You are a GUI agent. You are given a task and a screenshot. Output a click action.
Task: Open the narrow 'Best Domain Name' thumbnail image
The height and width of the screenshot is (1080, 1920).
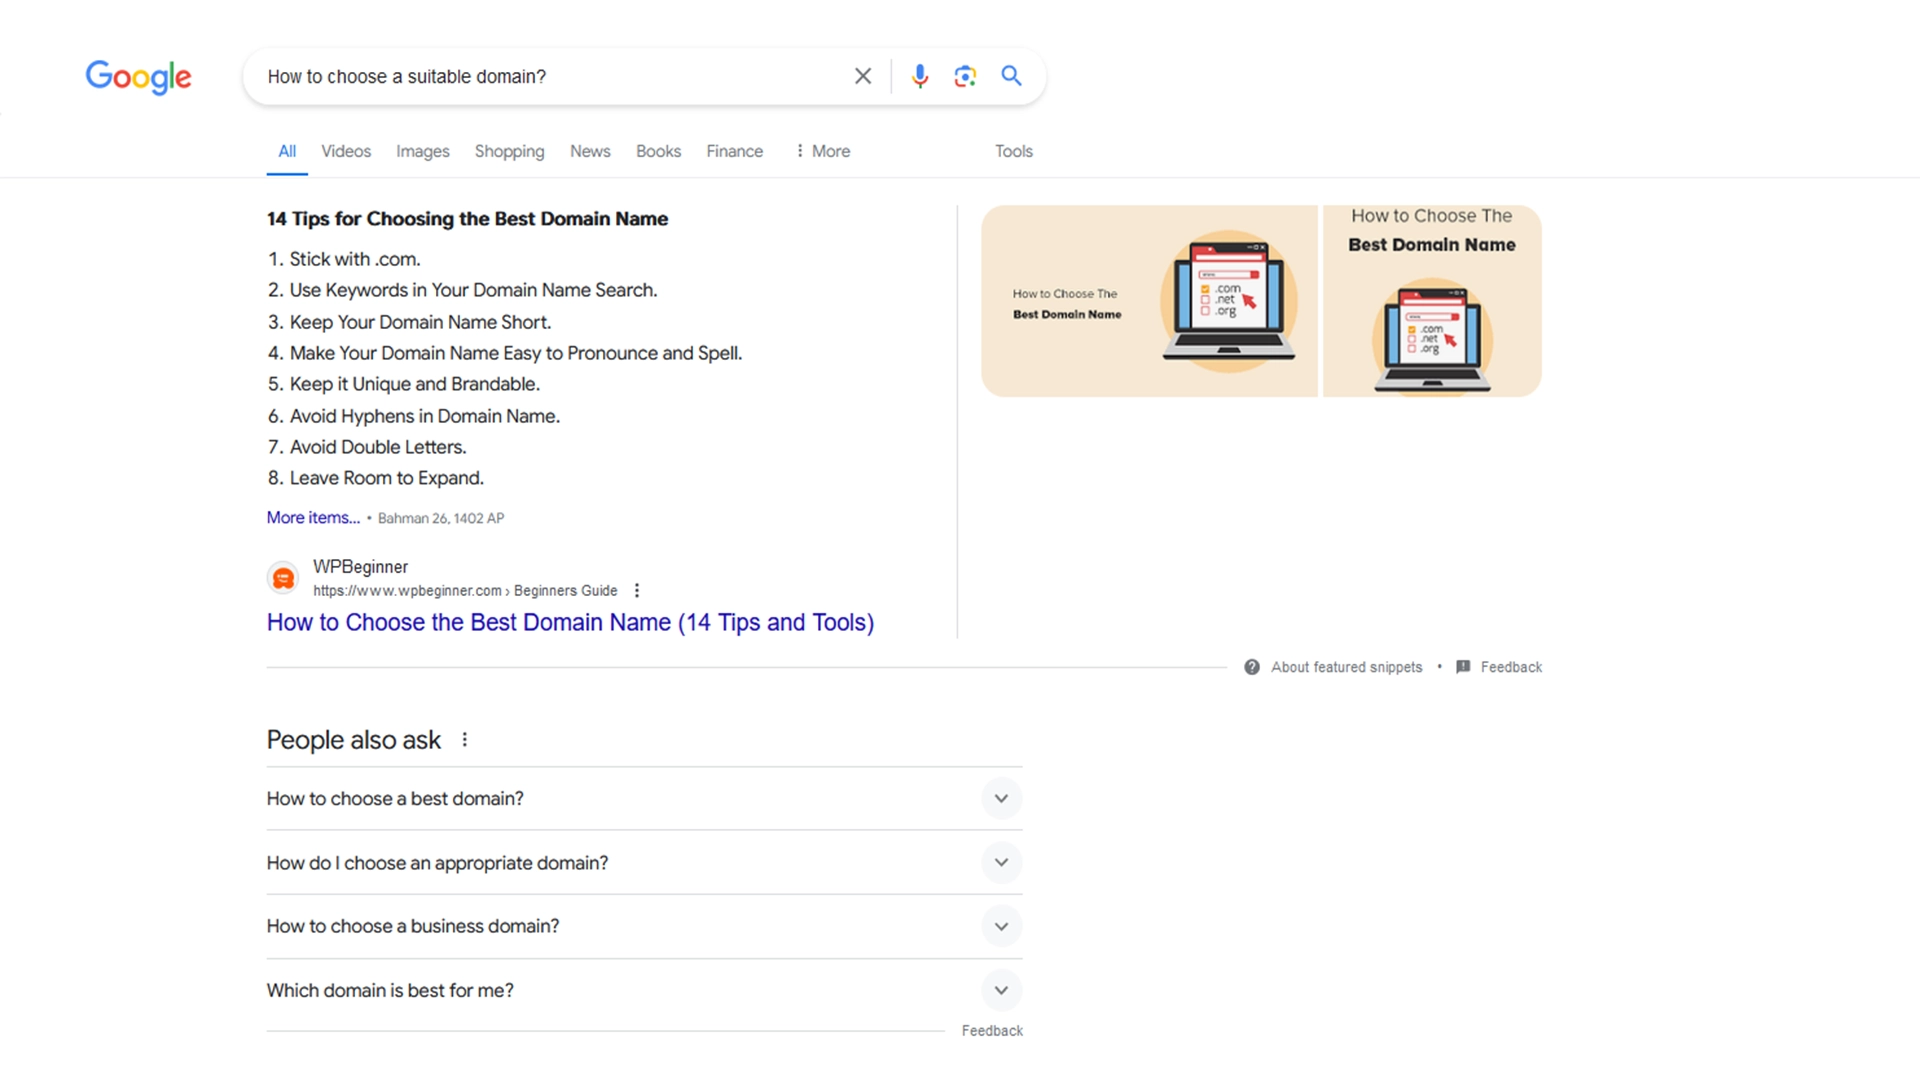pyautogui.click(x=1432, y=301)
